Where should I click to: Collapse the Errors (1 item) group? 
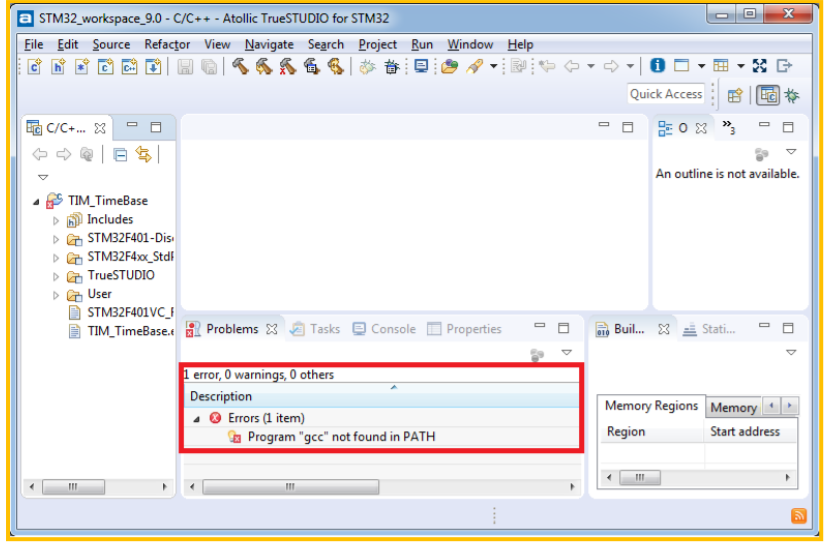pyautogui.click(x=196, y=419)
